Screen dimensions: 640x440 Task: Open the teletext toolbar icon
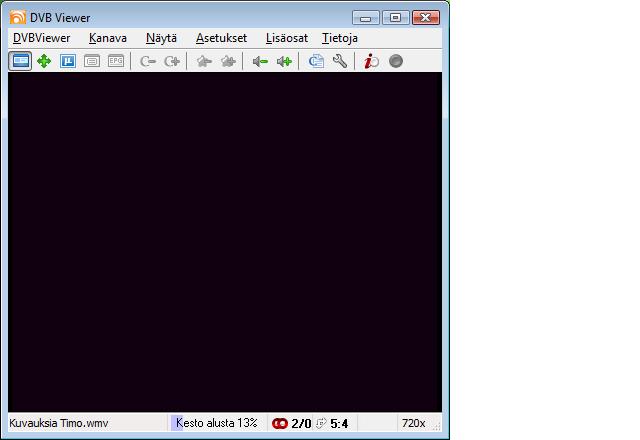(92, 61)
